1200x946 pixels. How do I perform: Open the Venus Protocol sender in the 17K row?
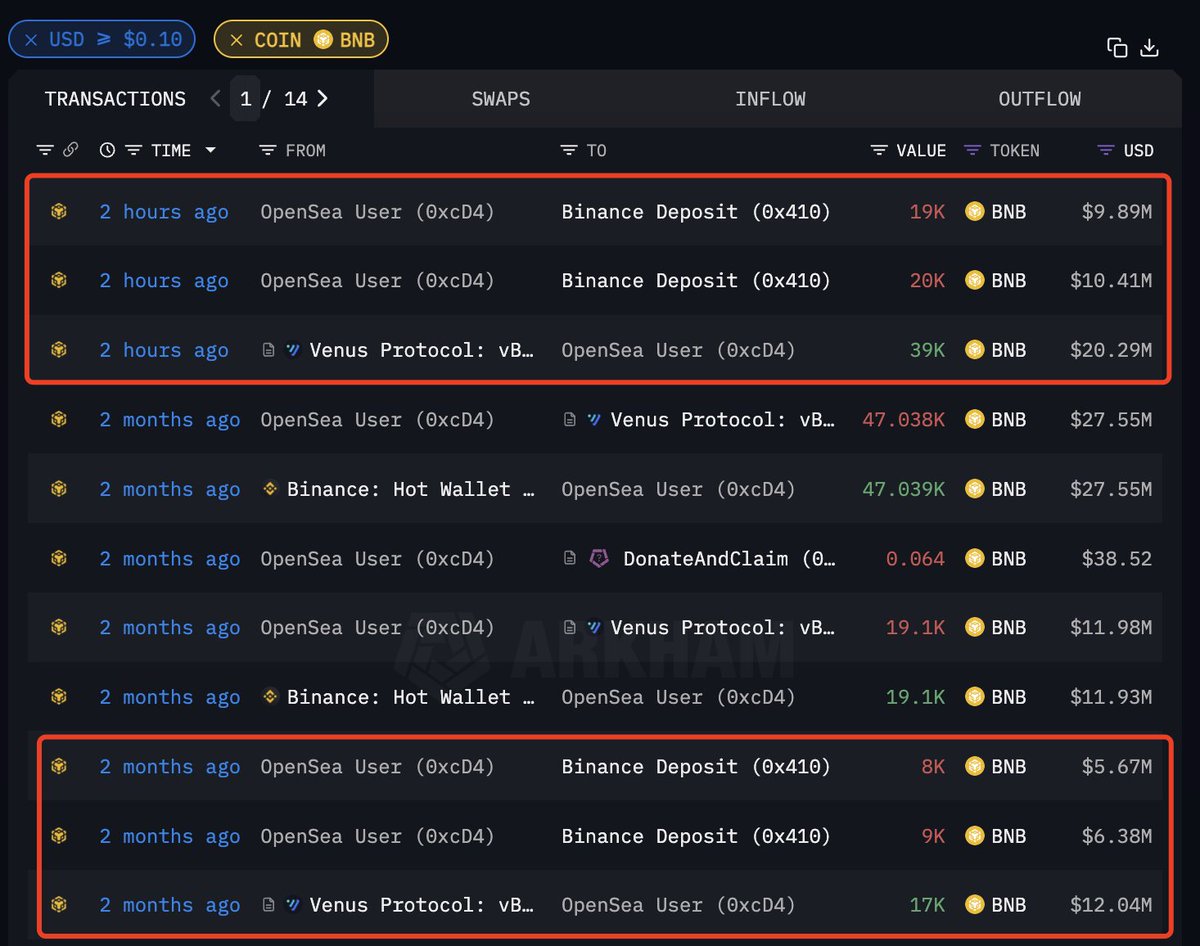[x=422, y=904]
